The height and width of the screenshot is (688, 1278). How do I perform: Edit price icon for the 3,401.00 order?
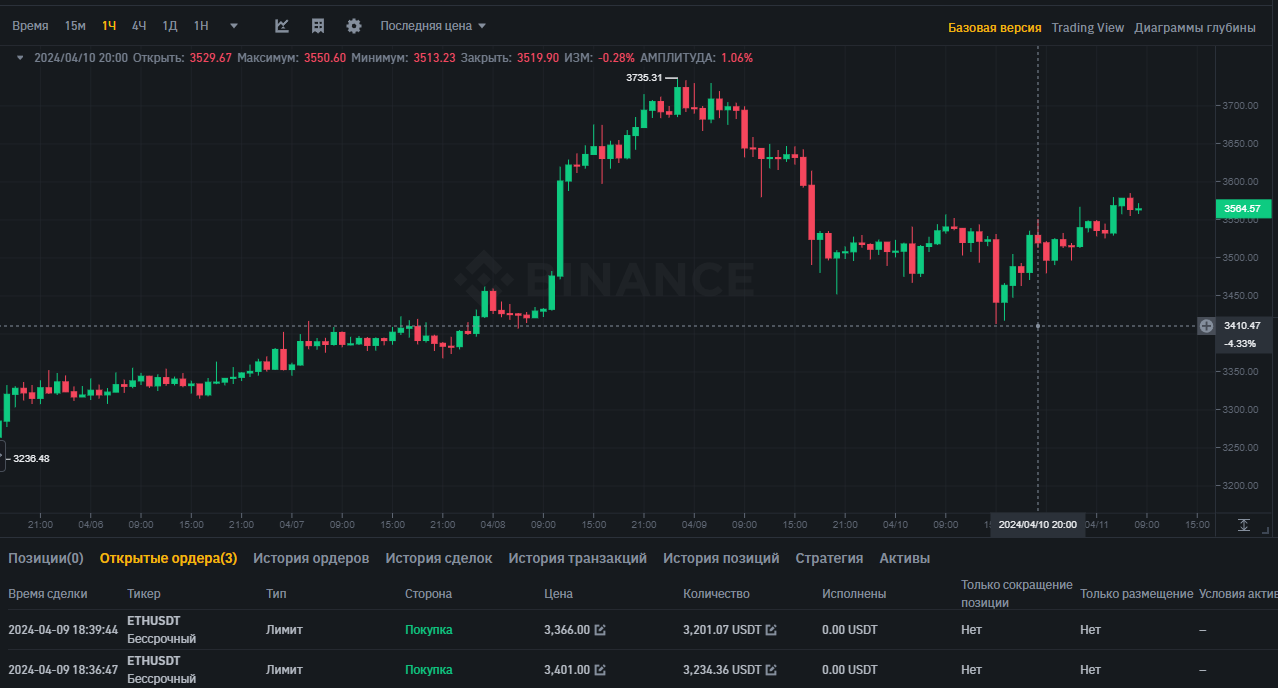(x=600, y=670)
